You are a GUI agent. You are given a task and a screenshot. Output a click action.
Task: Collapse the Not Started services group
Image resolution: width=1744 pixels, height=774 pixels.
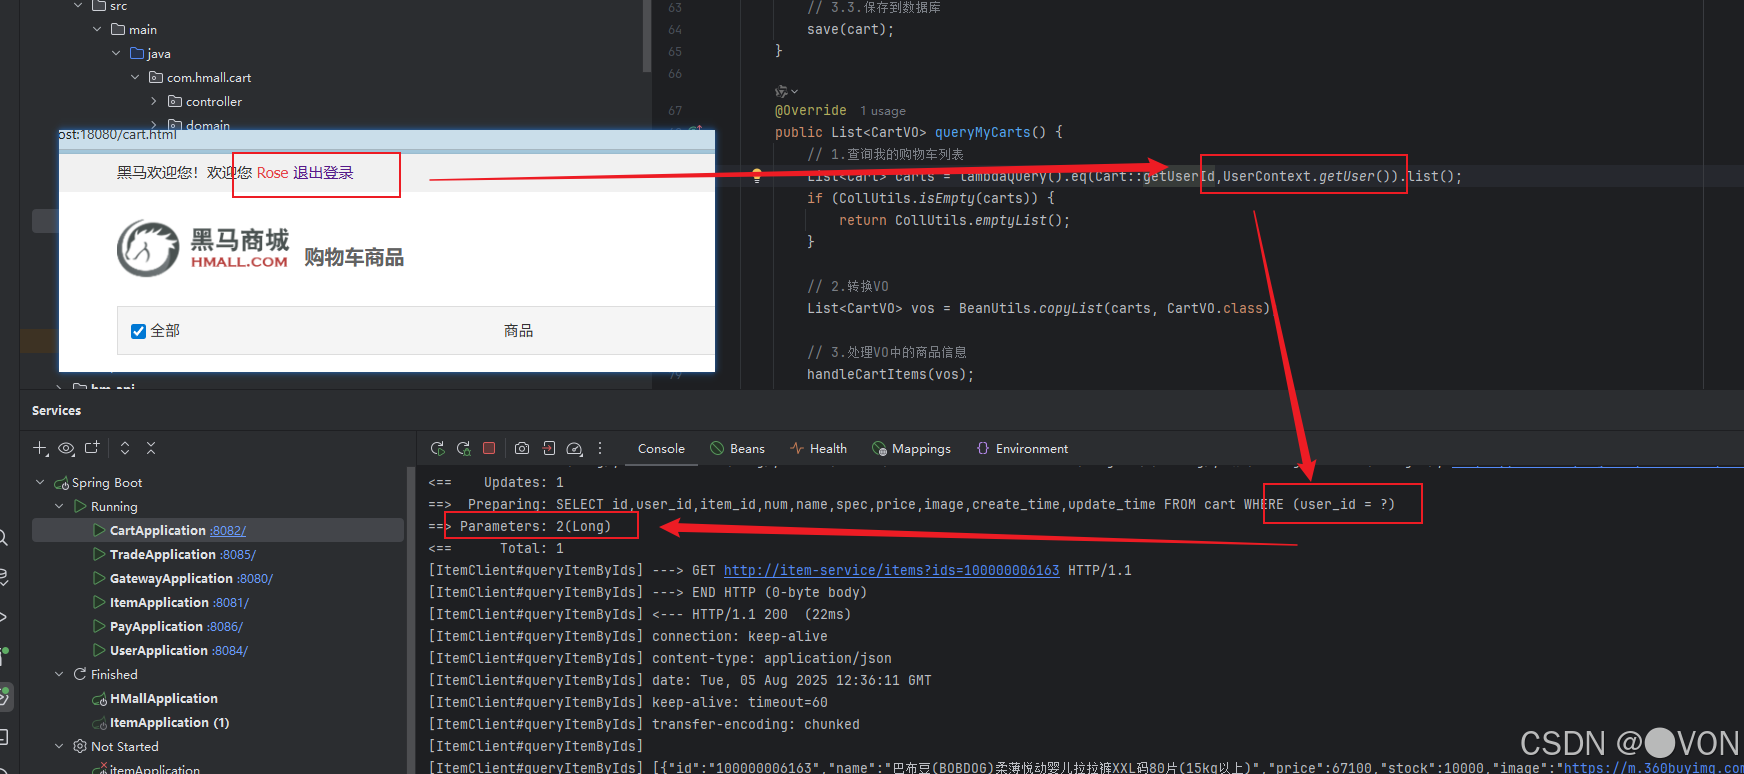pos(59,746)
